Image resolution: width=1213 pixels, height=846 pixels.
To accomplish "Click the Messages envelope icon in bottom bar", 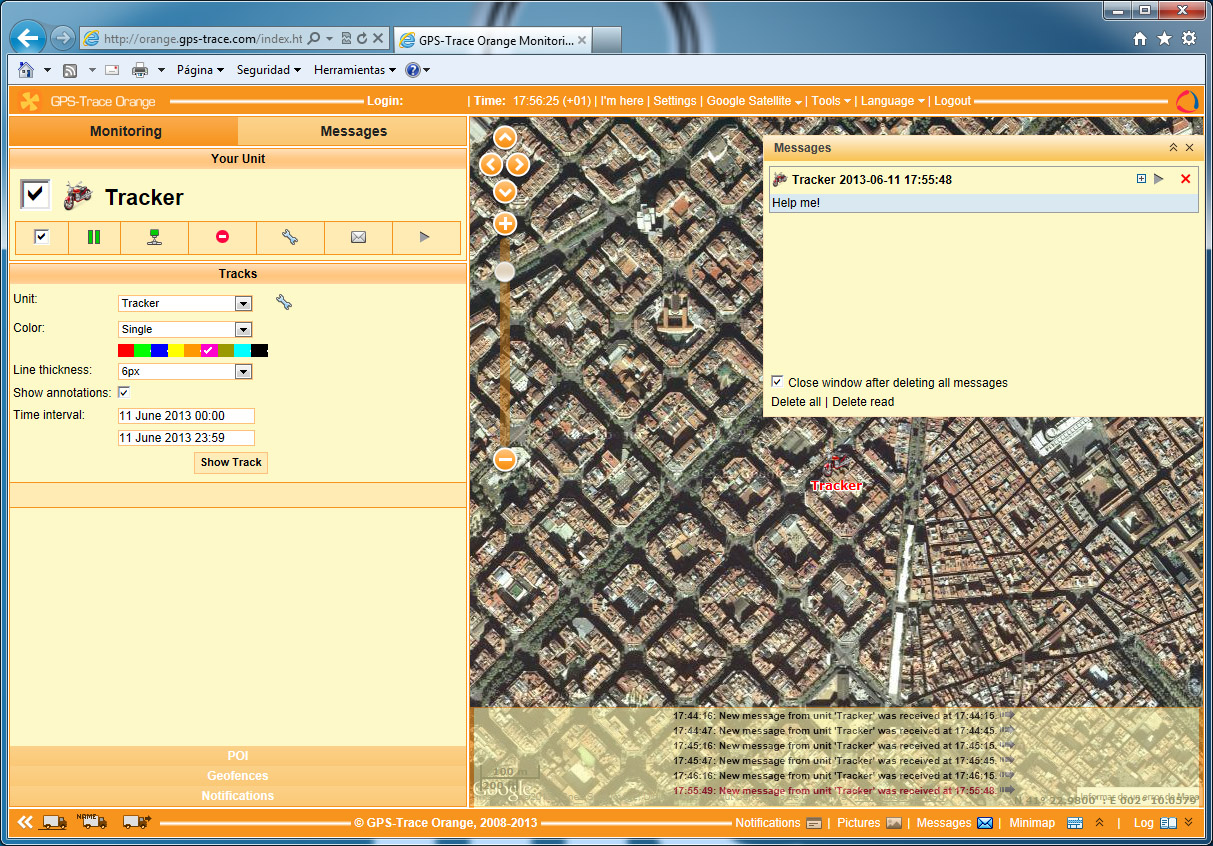I will [x=985, y=823].
